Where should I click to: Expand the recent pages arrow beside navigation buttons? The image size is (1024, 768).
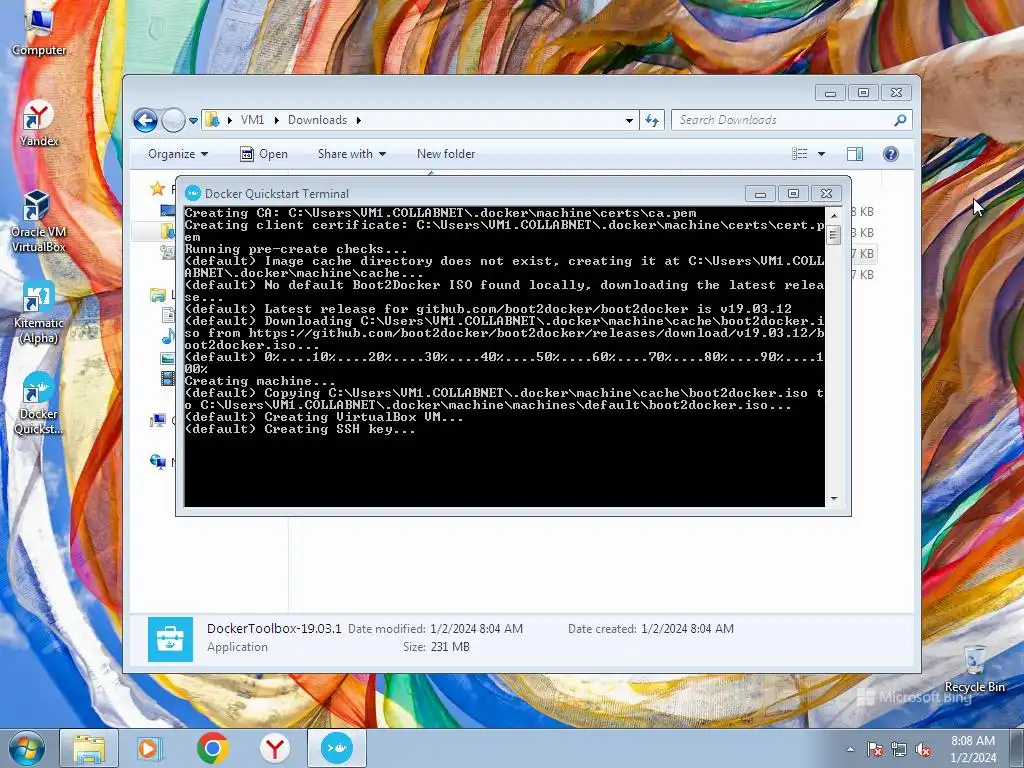pos(193,121)
